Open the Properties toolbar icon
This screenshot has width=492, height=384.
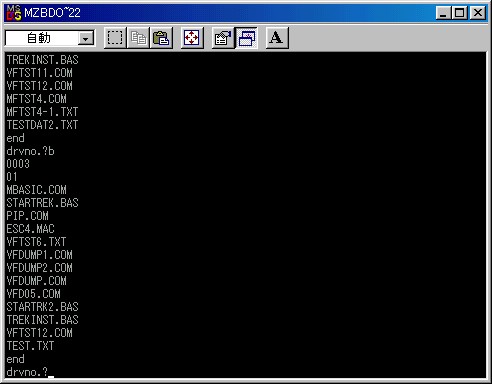(223, 38)
